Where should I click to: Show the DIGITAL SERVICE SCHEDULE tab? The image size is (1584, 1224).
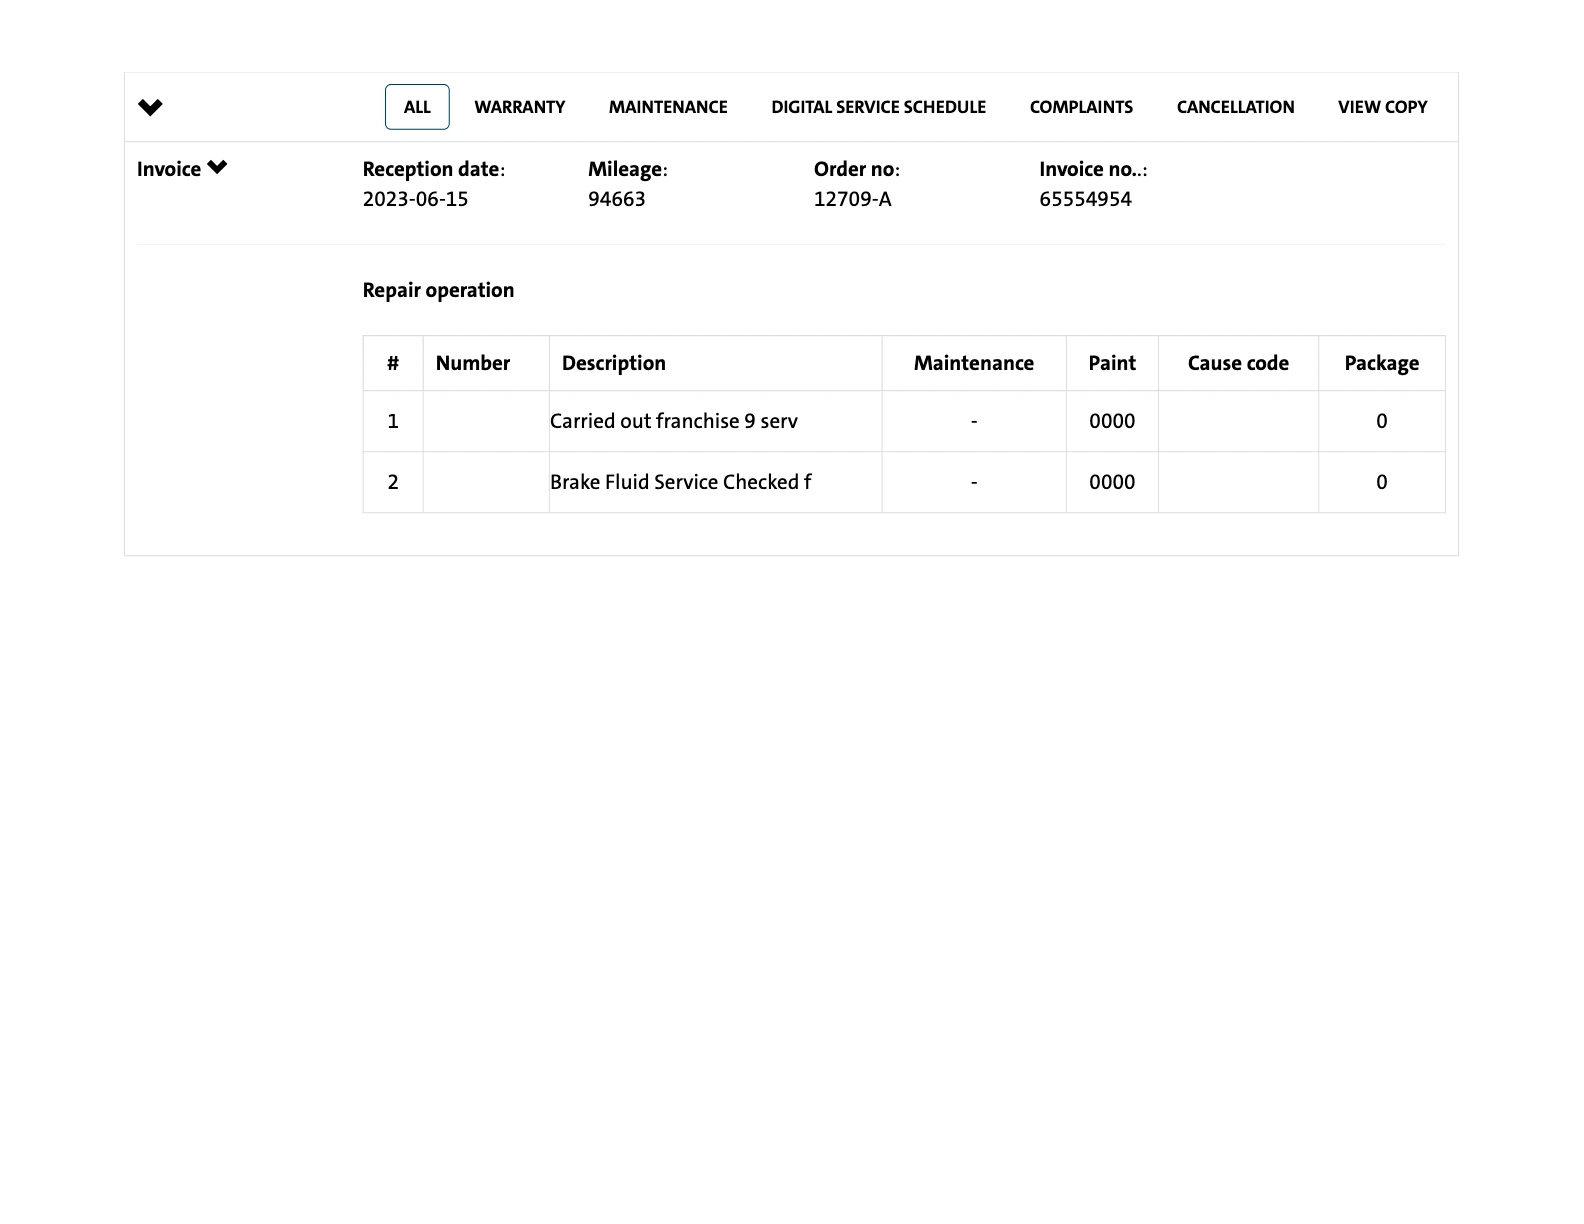(x=878, y=107)
